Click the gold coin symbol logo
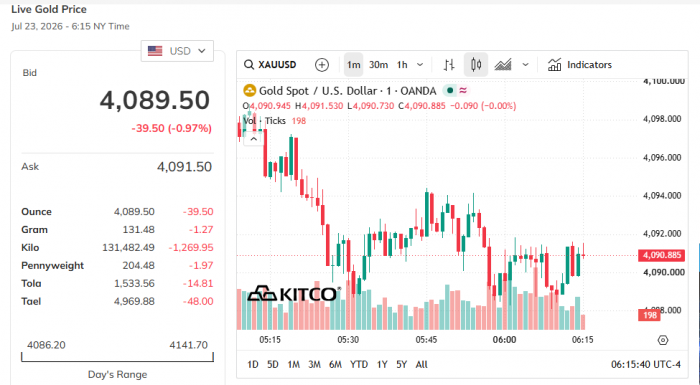The height and width of the screenshot is (385, 700). tap(249, 91)
